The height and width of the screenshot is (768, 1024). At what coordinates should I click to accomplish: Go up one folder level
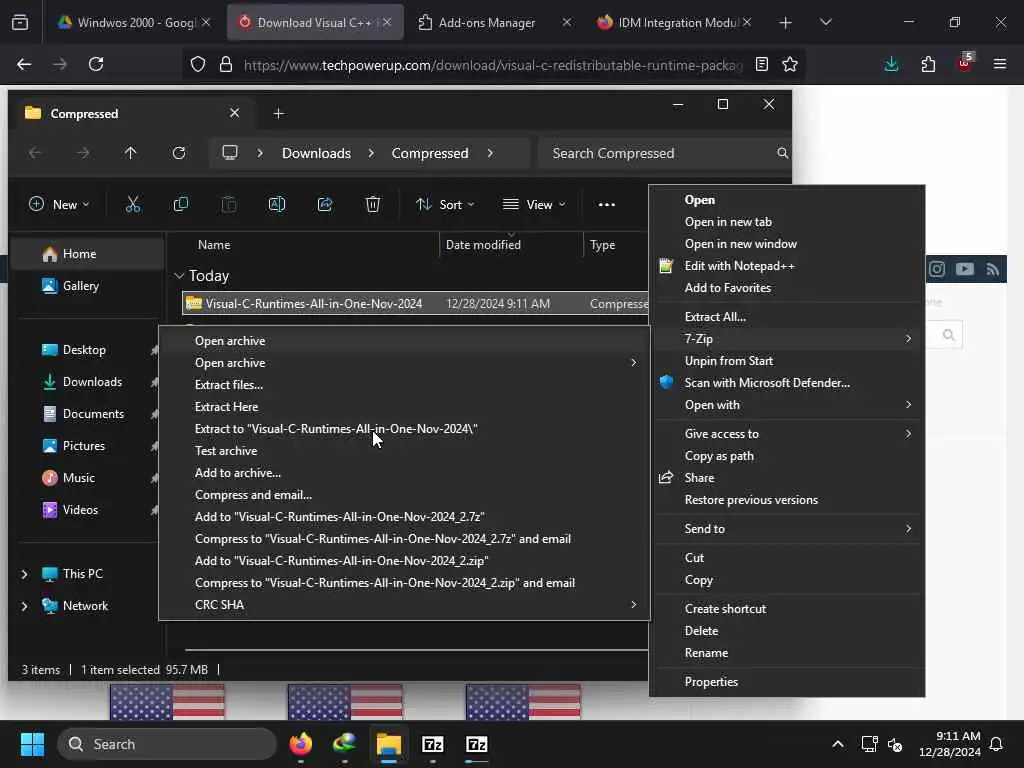pyautogui.click(x=131, y=153)
